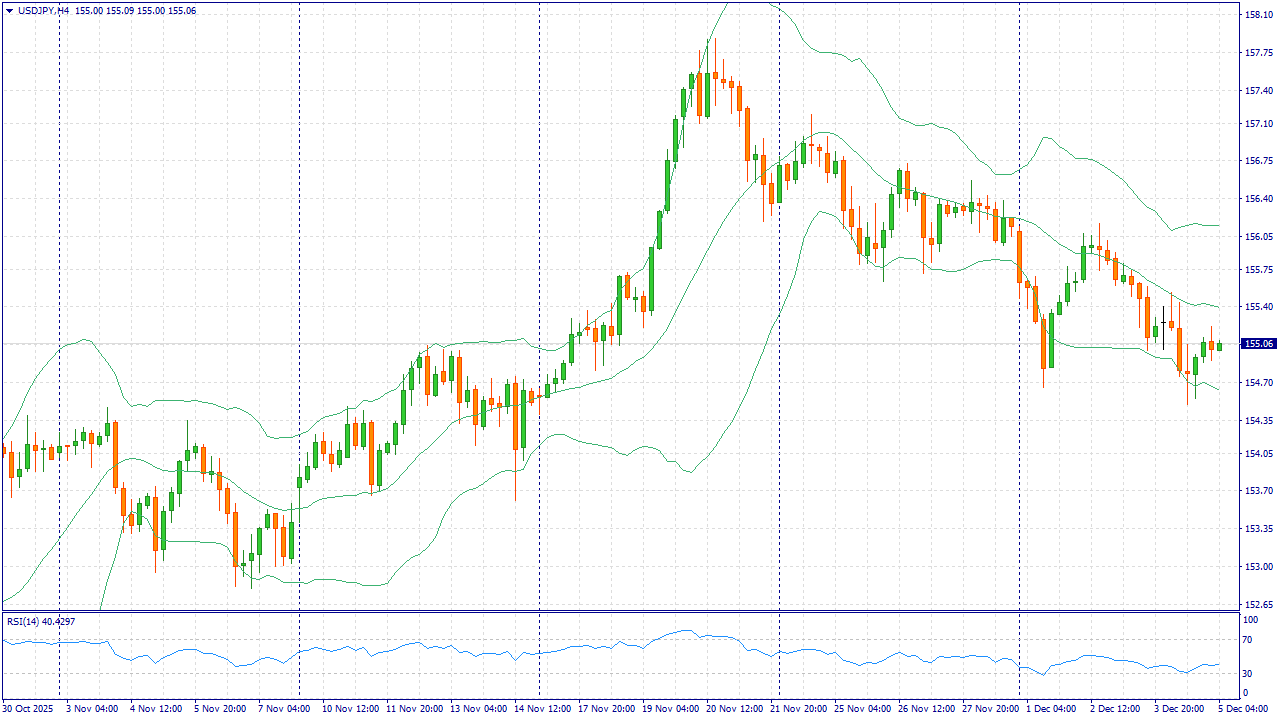This screenshot has width=1280, height=720.
Task: Click the RSI 100 level label
Action: [1249, 620]
